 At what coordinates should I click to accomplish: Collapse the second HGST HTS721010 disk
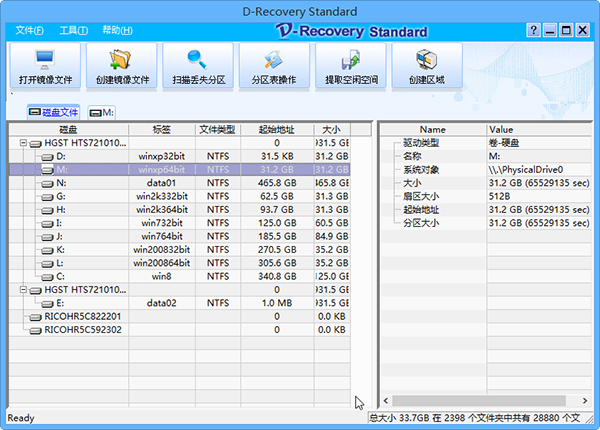pos(23,290)
